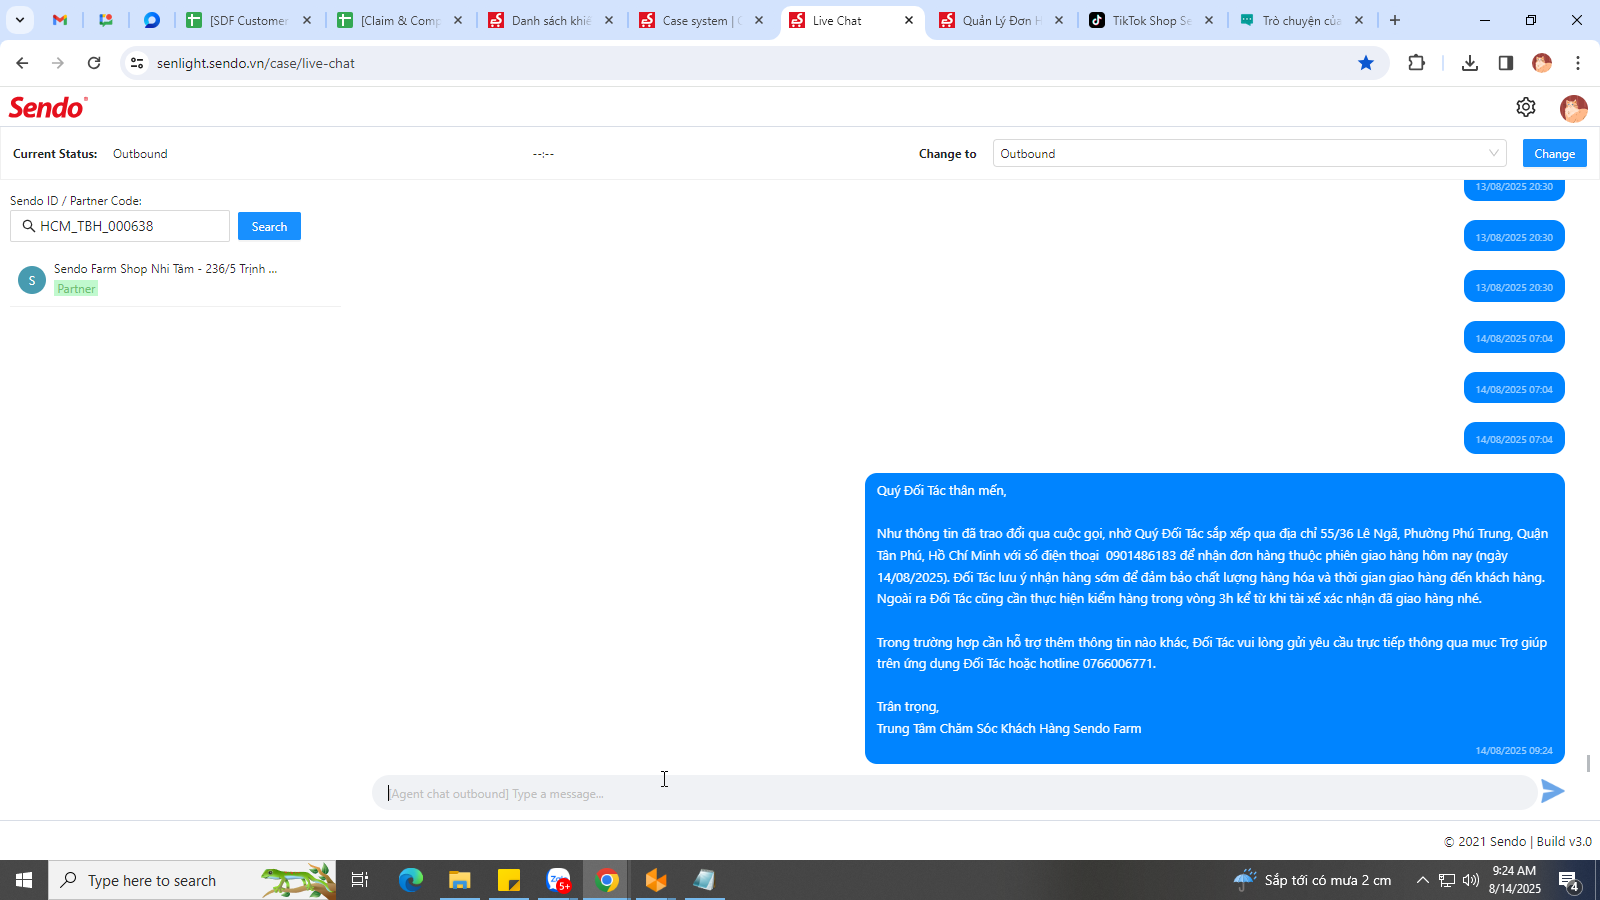Reload the page

[94, 63]
